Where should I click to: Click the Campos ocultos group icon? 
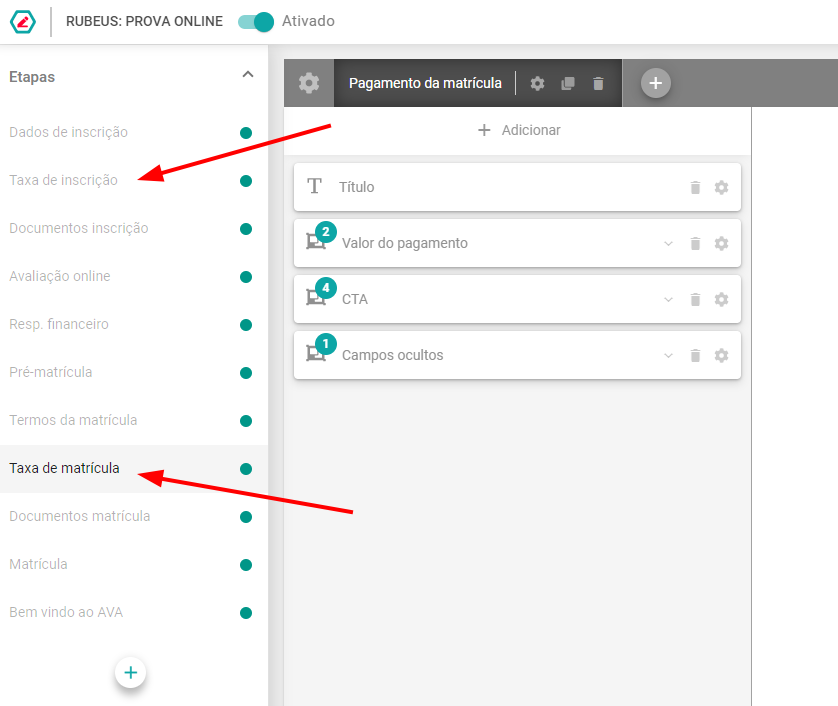(x=316, y=353)
